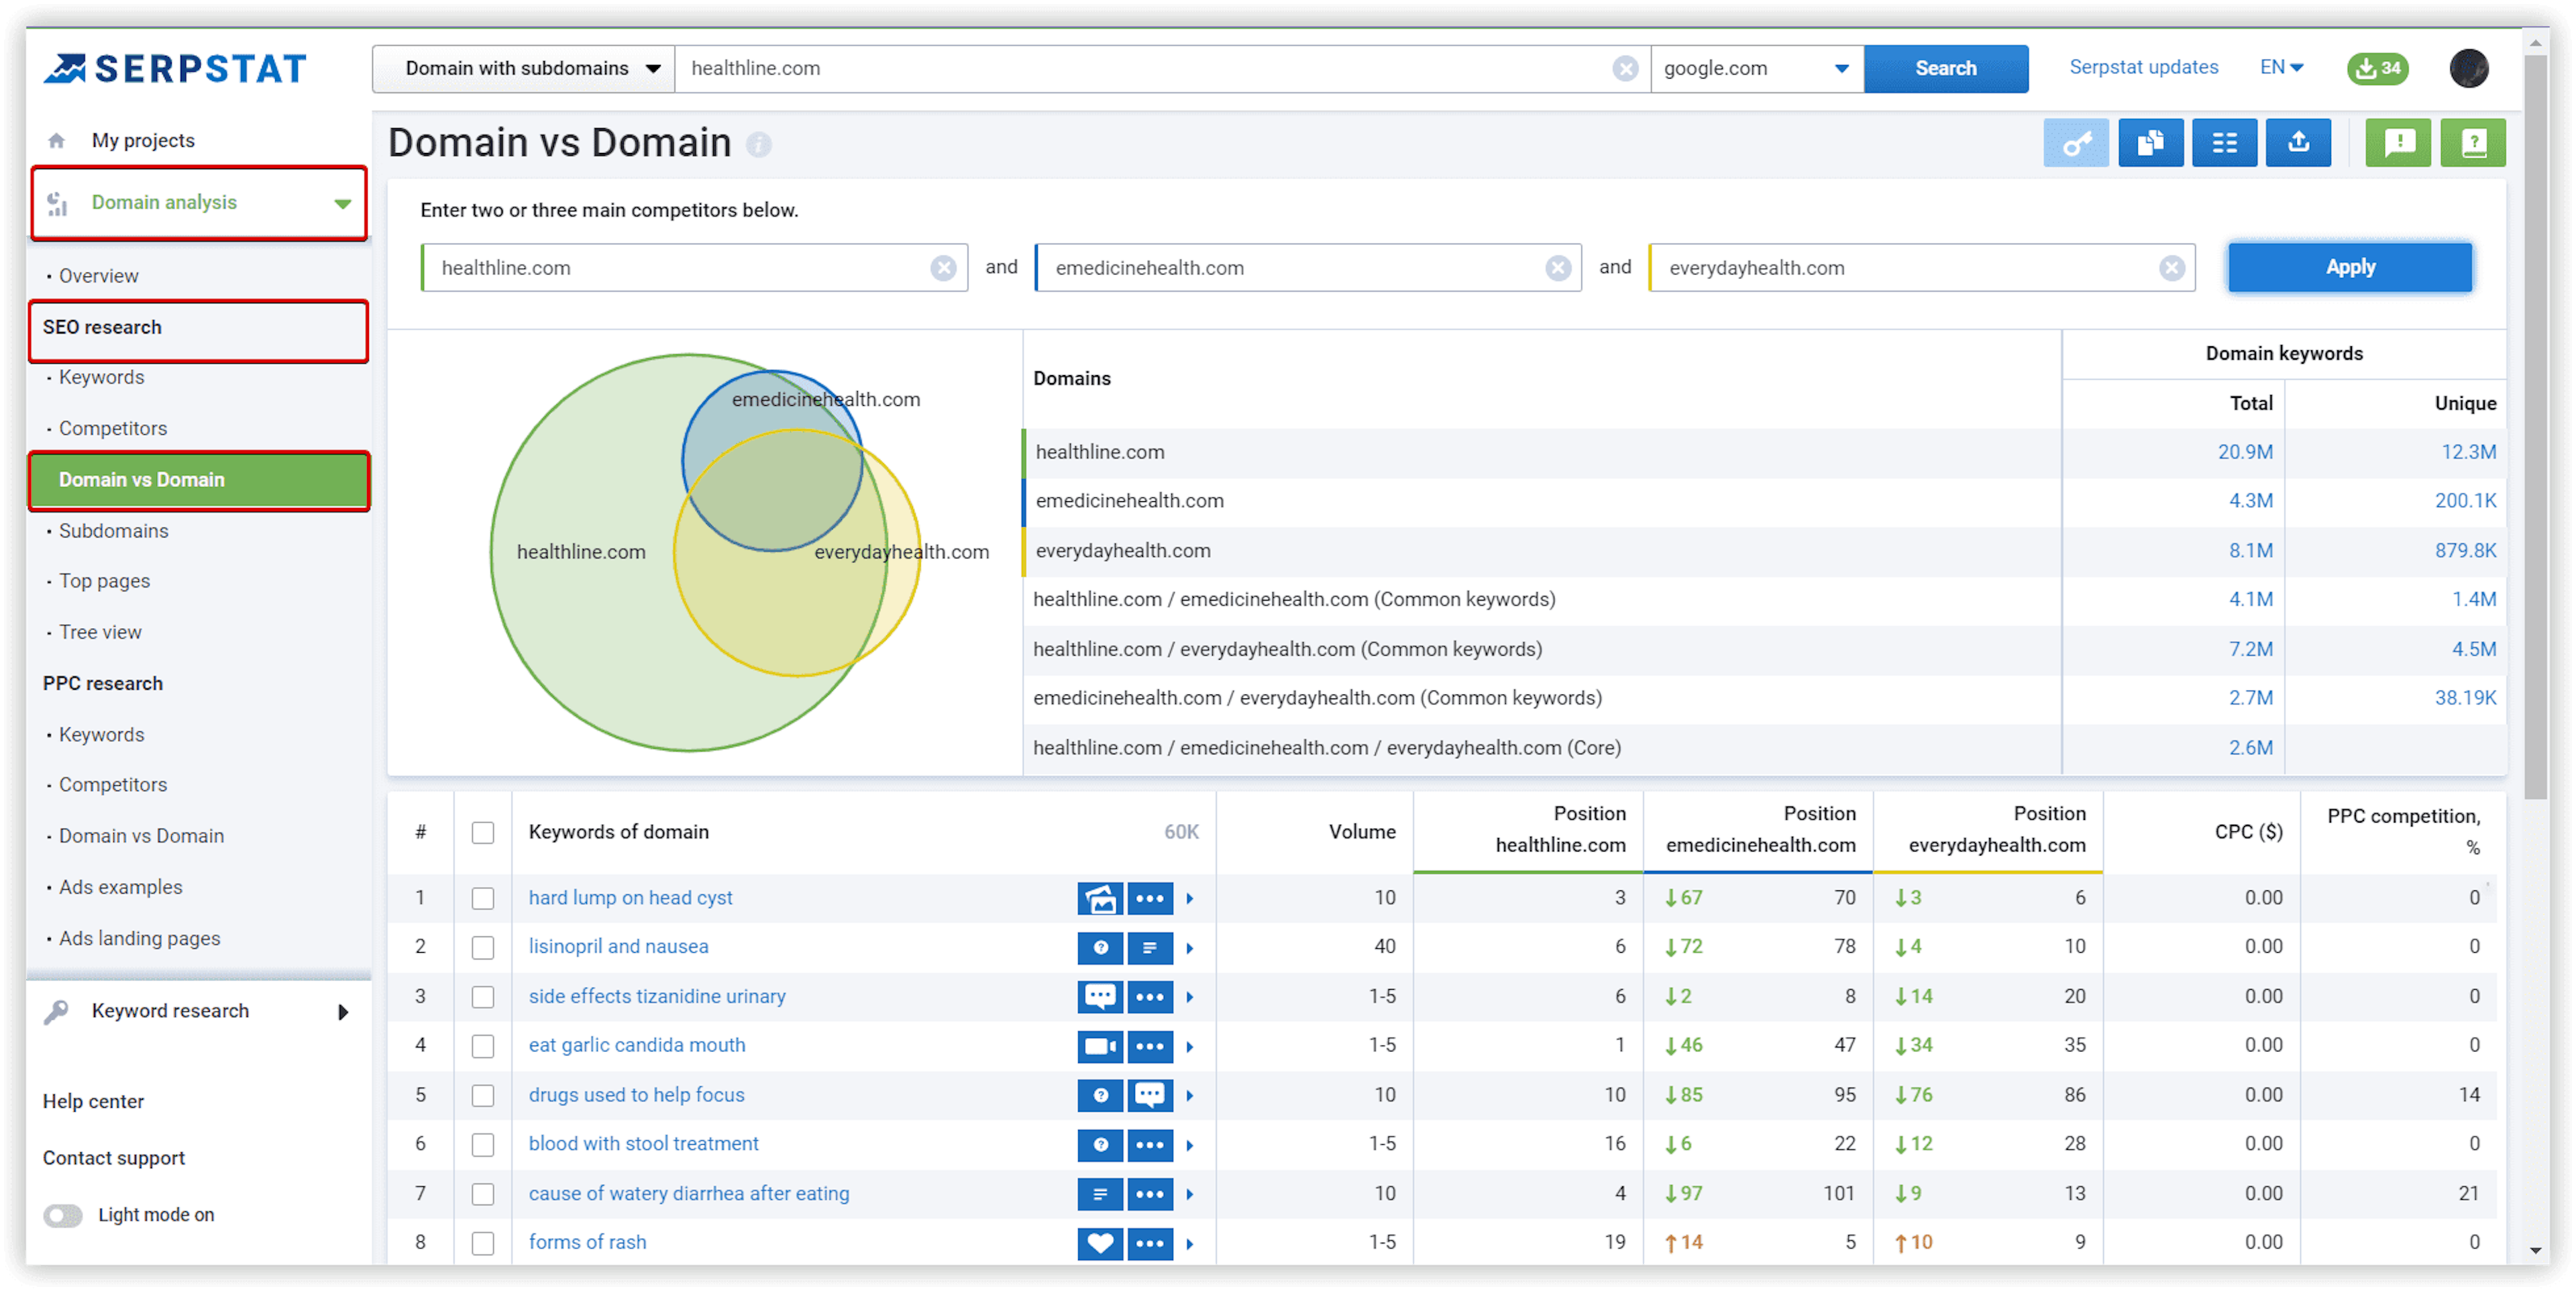The image size is (2576, 1291).
Task: Click the more dots icon for blood with stool treatment
Action: [x=1149, y=1144]
